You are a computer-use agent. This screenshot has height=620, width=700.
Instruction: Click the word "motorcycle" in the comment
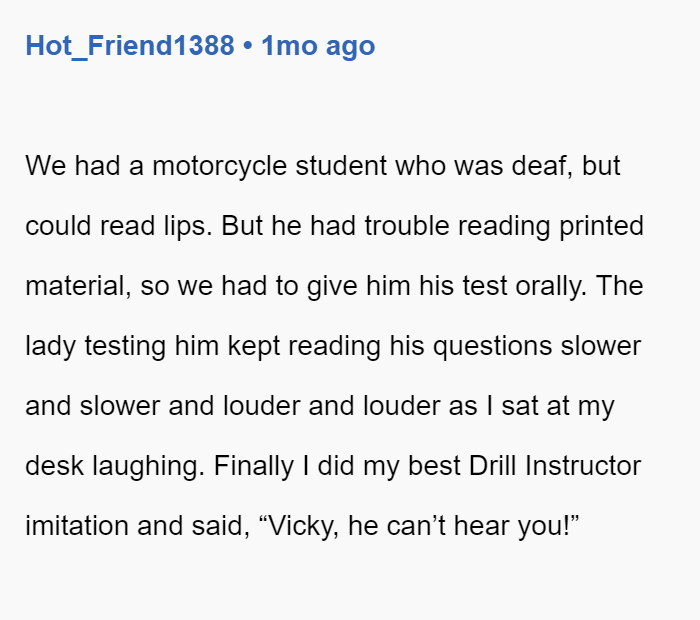click(x=219, y=166)
